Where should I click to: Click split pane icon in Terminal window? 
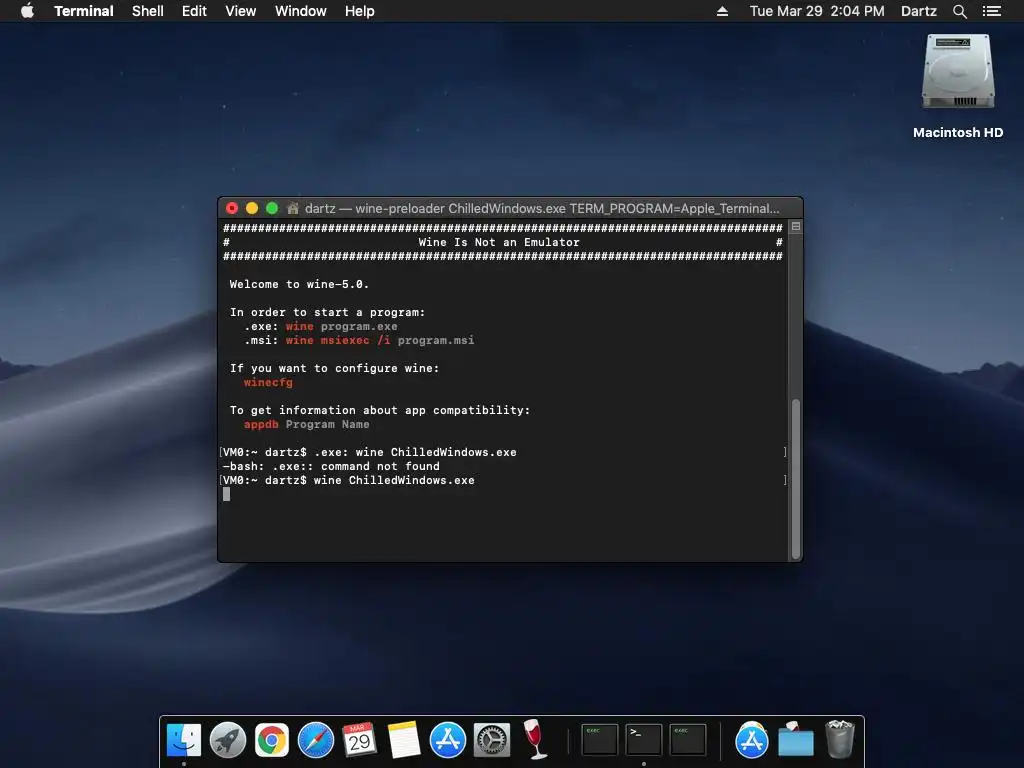click(796, 227)
